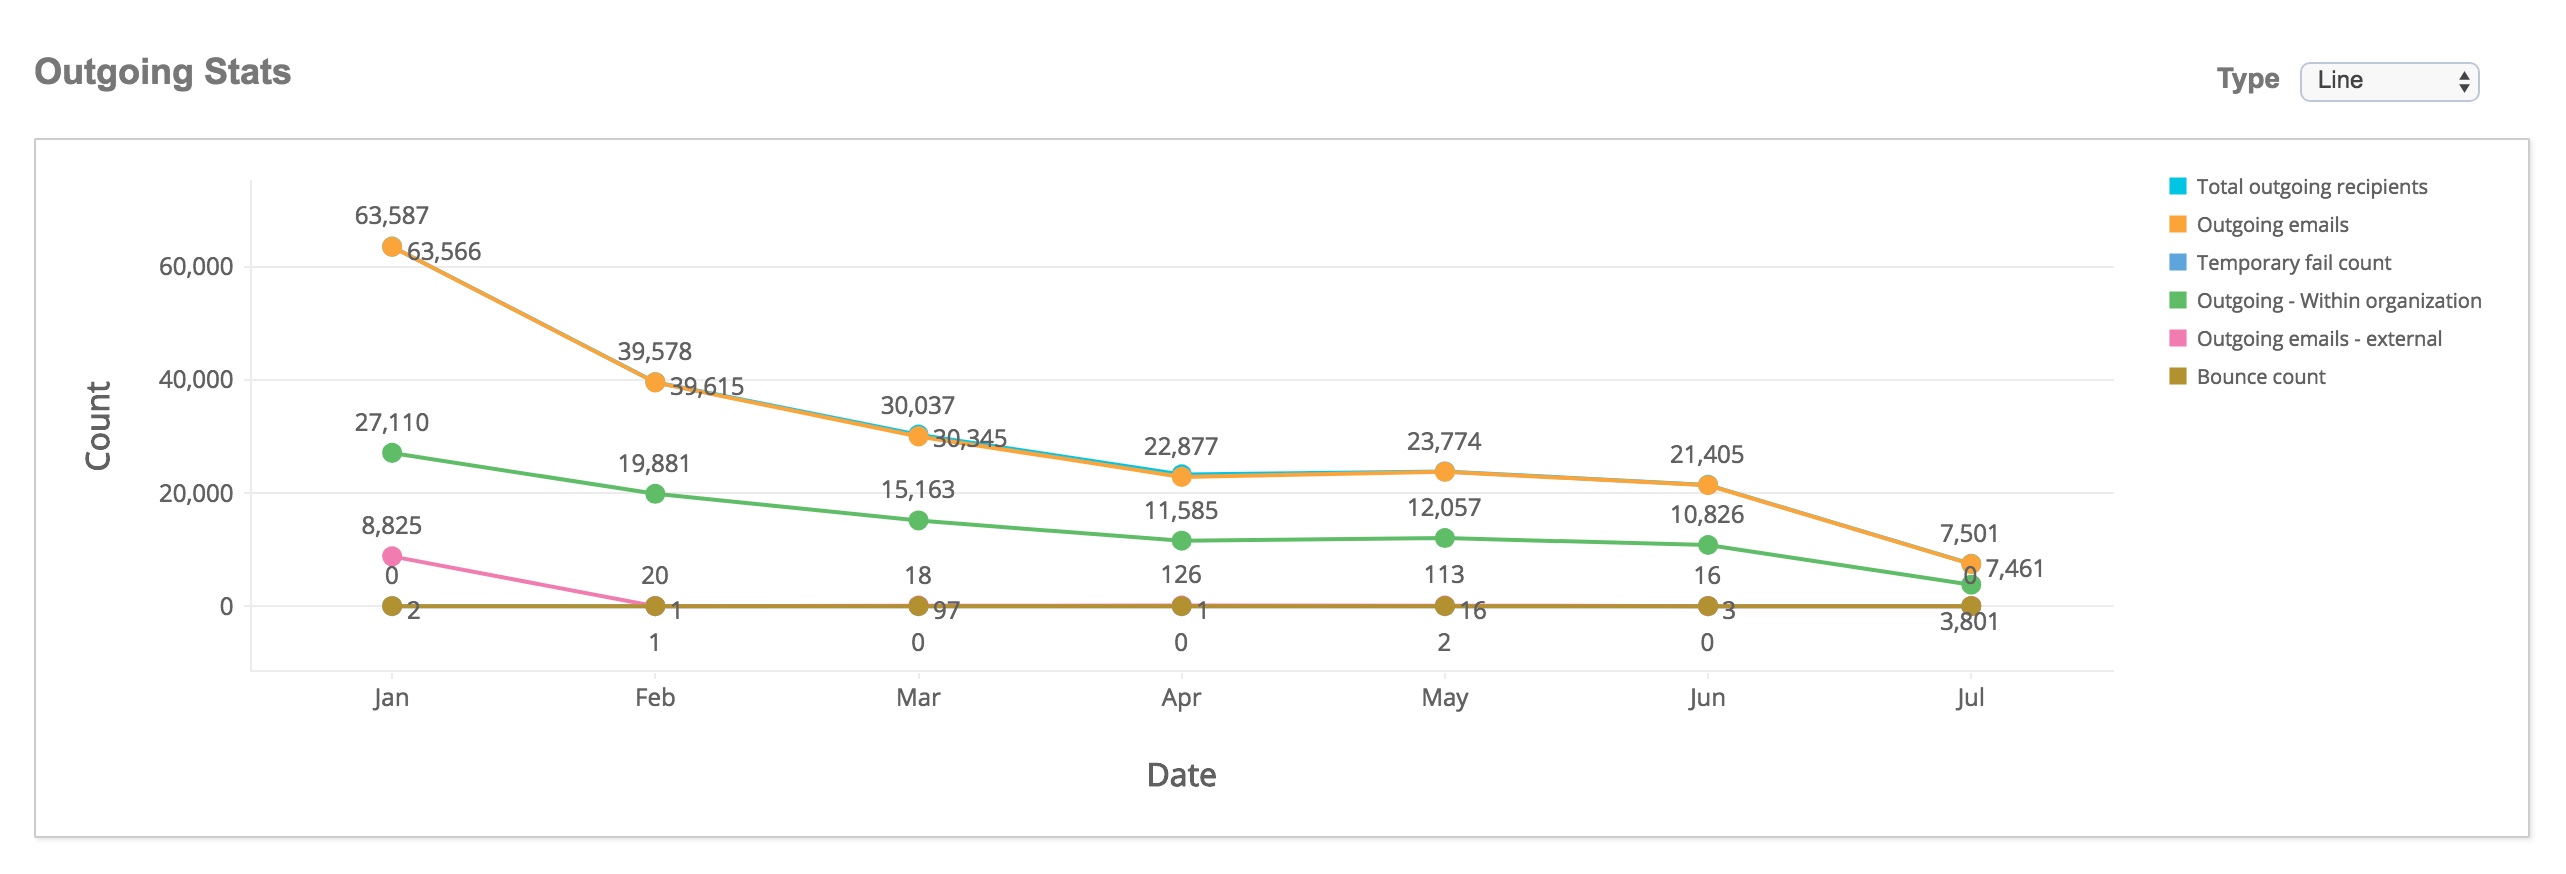2566x874 pixels.
Task: Toggle Outgoing emails - external legend swatch
Action: (2177, 338)
